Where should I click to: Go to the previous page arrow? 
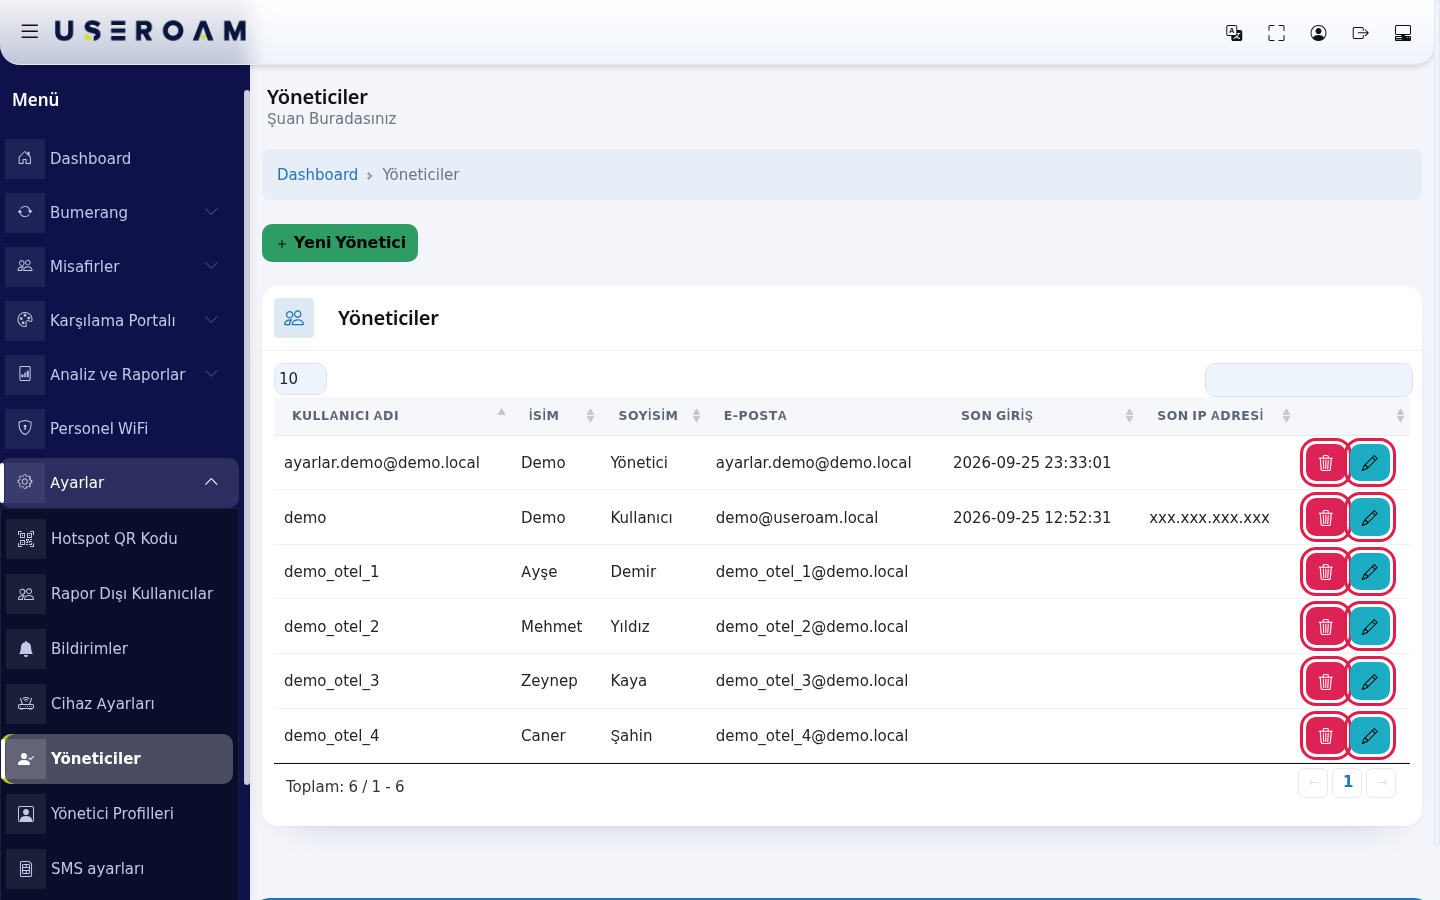tap(1313, 782)
